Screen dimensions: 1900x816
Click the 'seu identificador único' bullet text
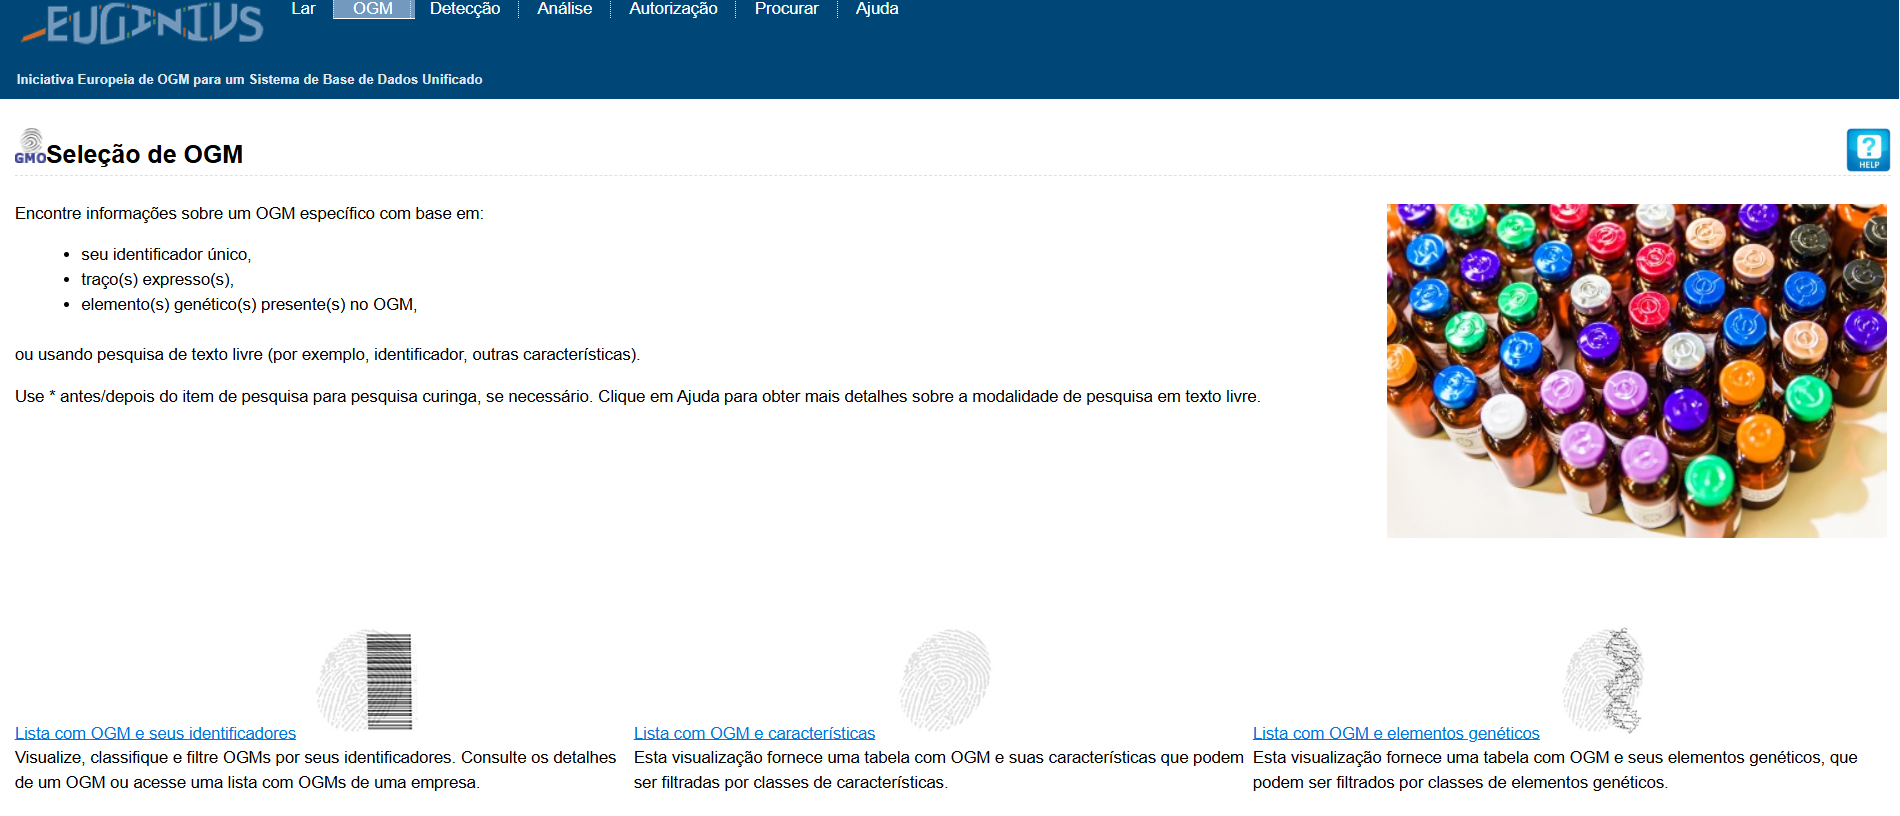(x=166, y=254)
